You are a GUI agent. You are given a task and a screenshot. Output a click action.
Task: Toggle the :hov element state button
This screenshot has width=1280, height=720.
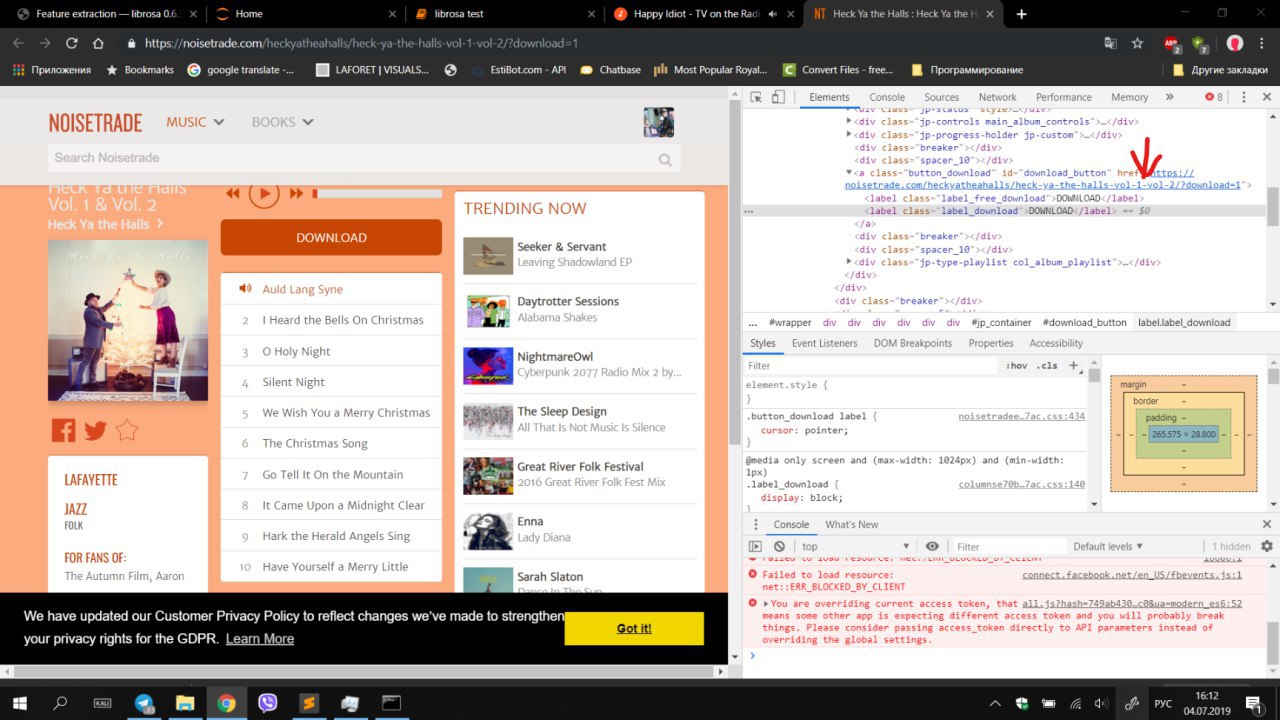tap(1017, 366)
